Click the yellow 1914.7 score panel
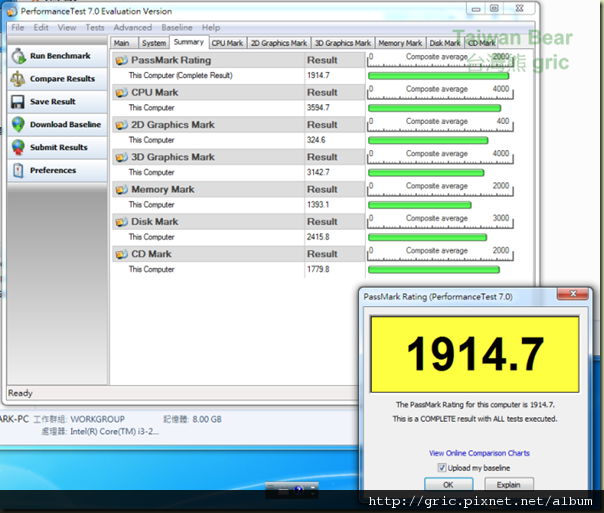Viewport: 604px width, 513px height. 475,354
